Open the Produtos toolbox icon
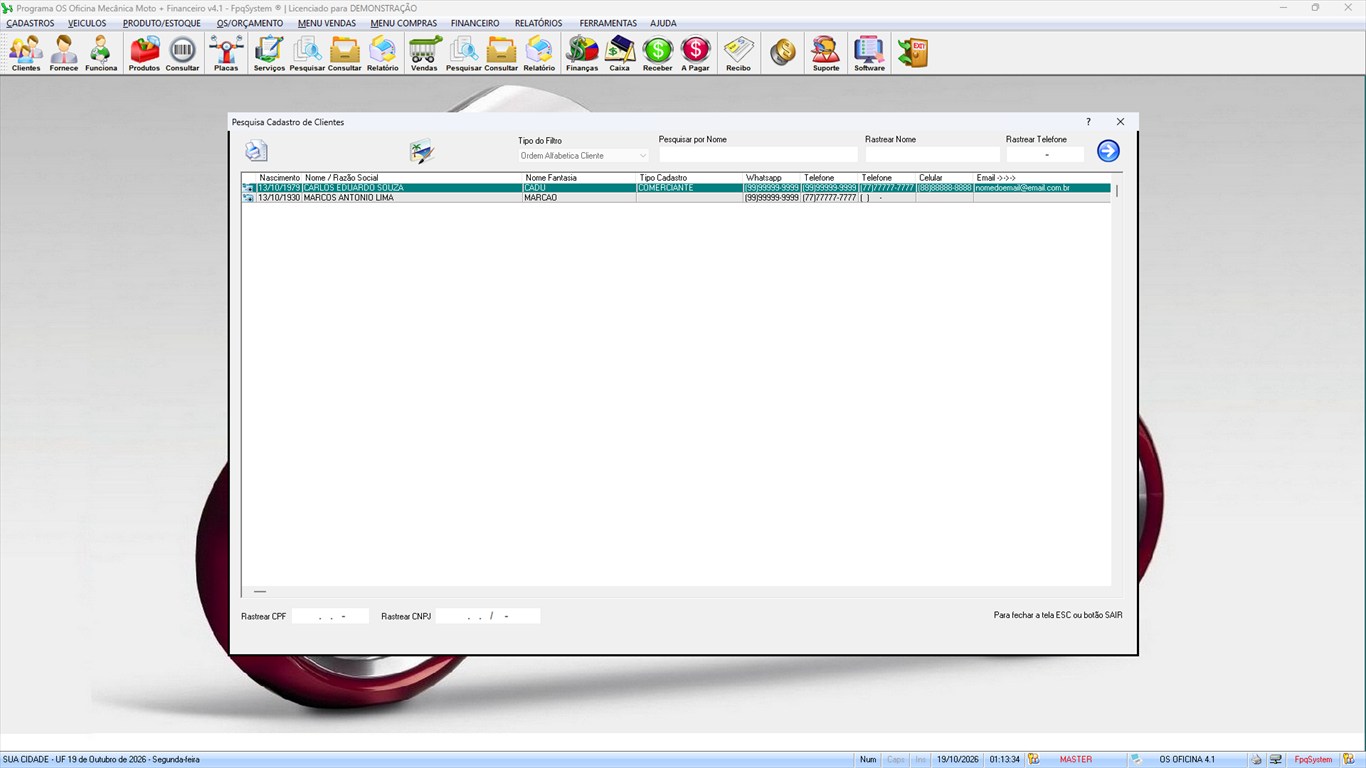 pyautogui.click(x=144, y=54)
